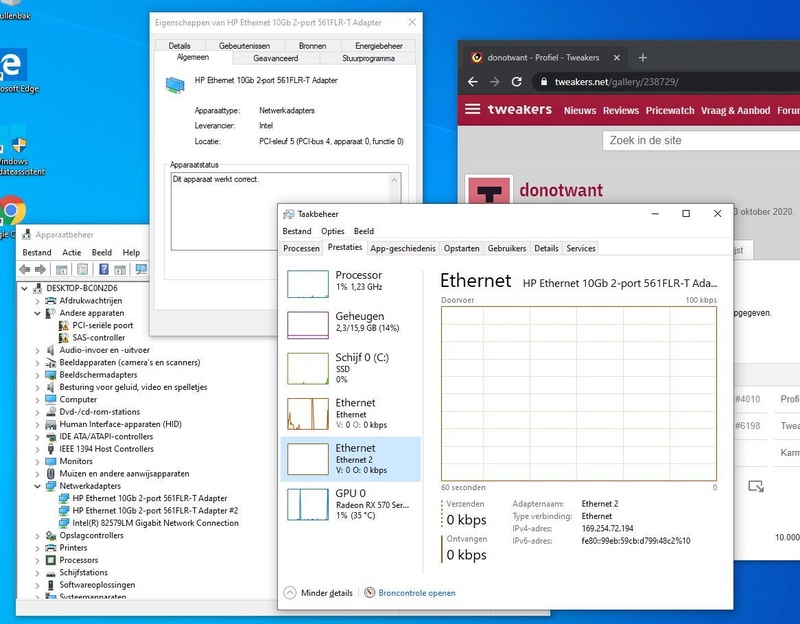Open the Actie menu in Apparaatbeheer
800x624 pixels.
point(71,252)
